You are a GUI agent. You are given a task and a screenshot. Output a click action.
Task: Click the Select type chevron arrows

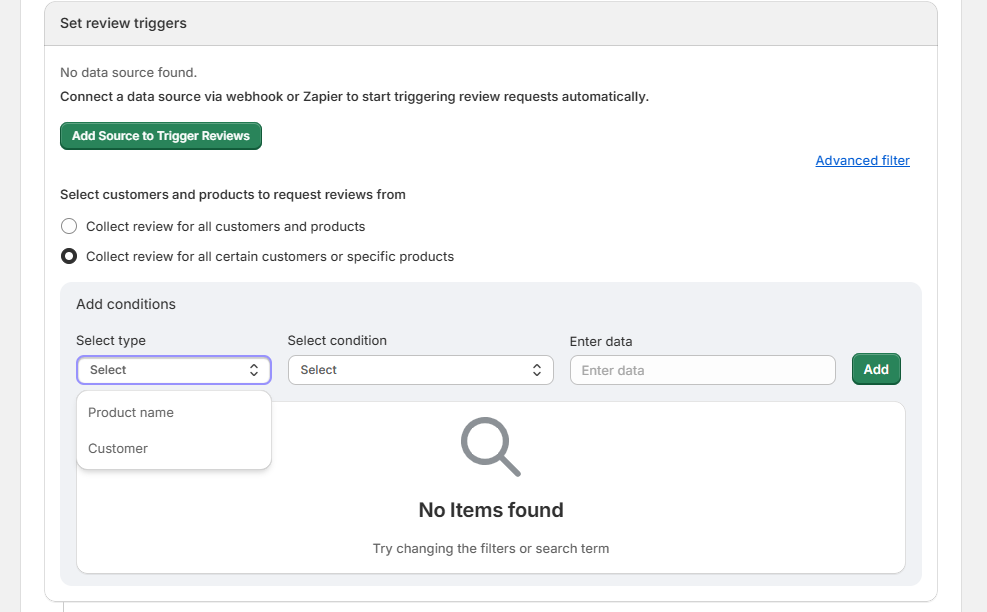254,370
